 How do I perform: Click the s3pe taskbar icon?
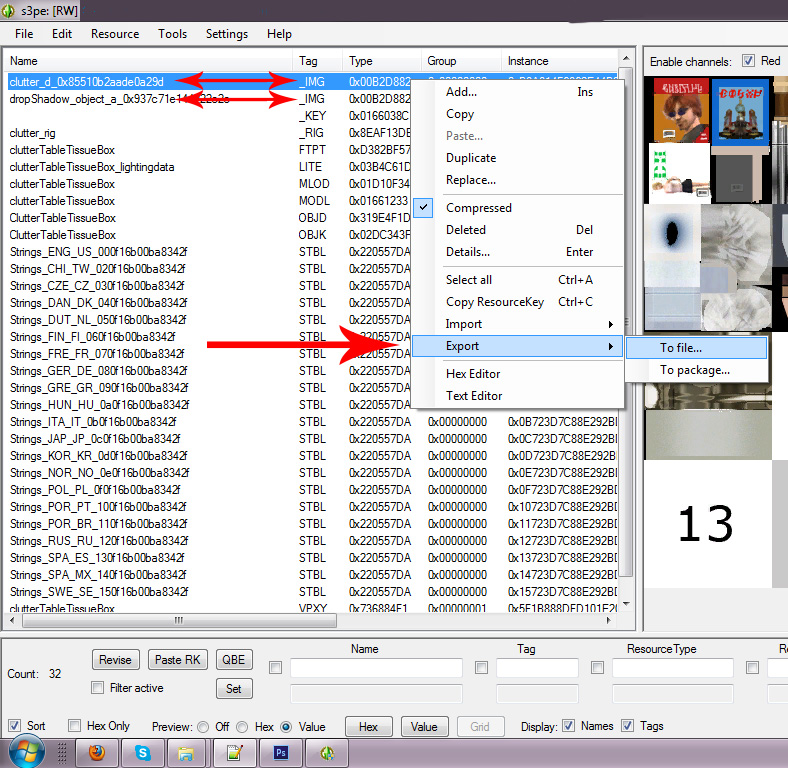[x=327, y=753]
